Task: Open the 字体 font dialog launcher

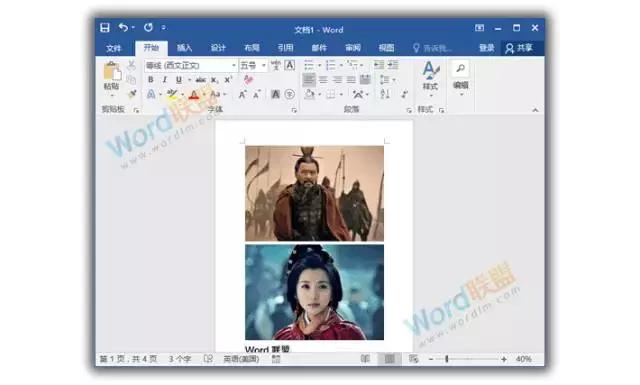Action: 294,110
